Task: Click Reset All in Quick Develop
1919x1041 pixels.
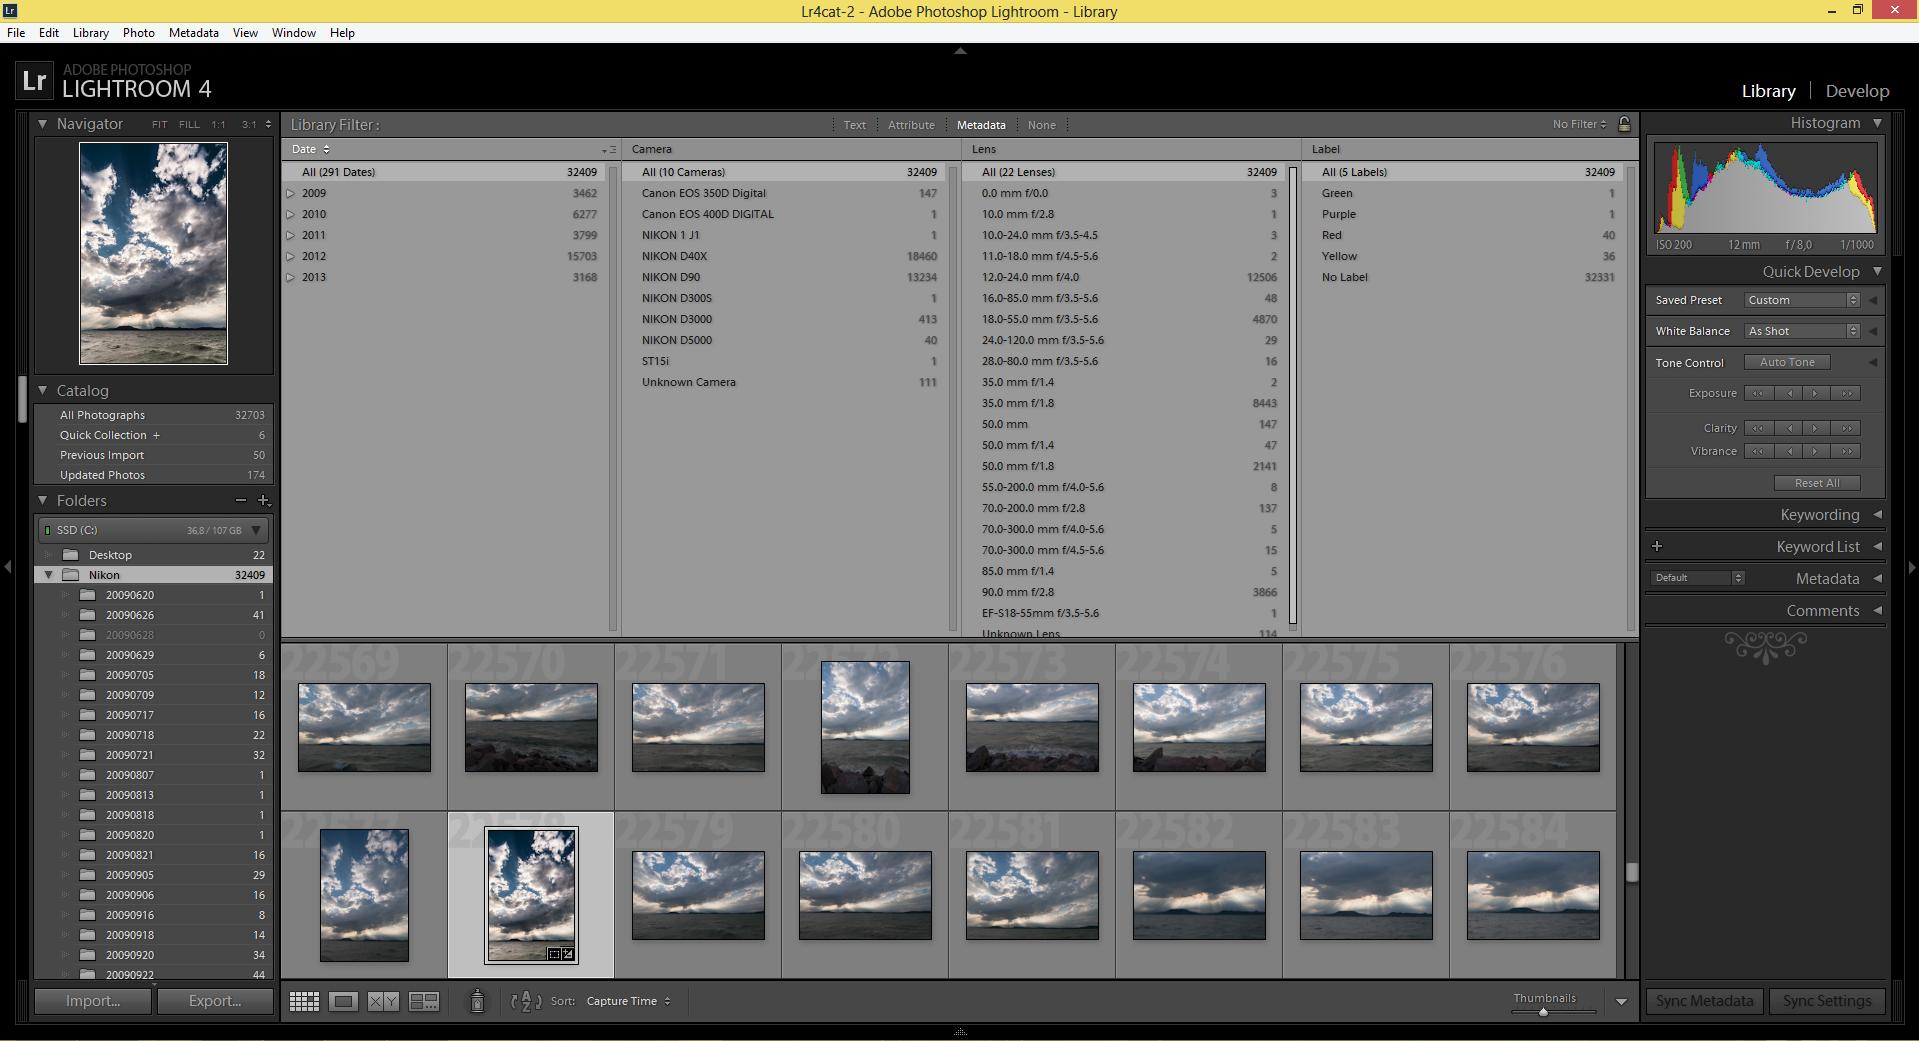Action: [x=1817, y=483]
